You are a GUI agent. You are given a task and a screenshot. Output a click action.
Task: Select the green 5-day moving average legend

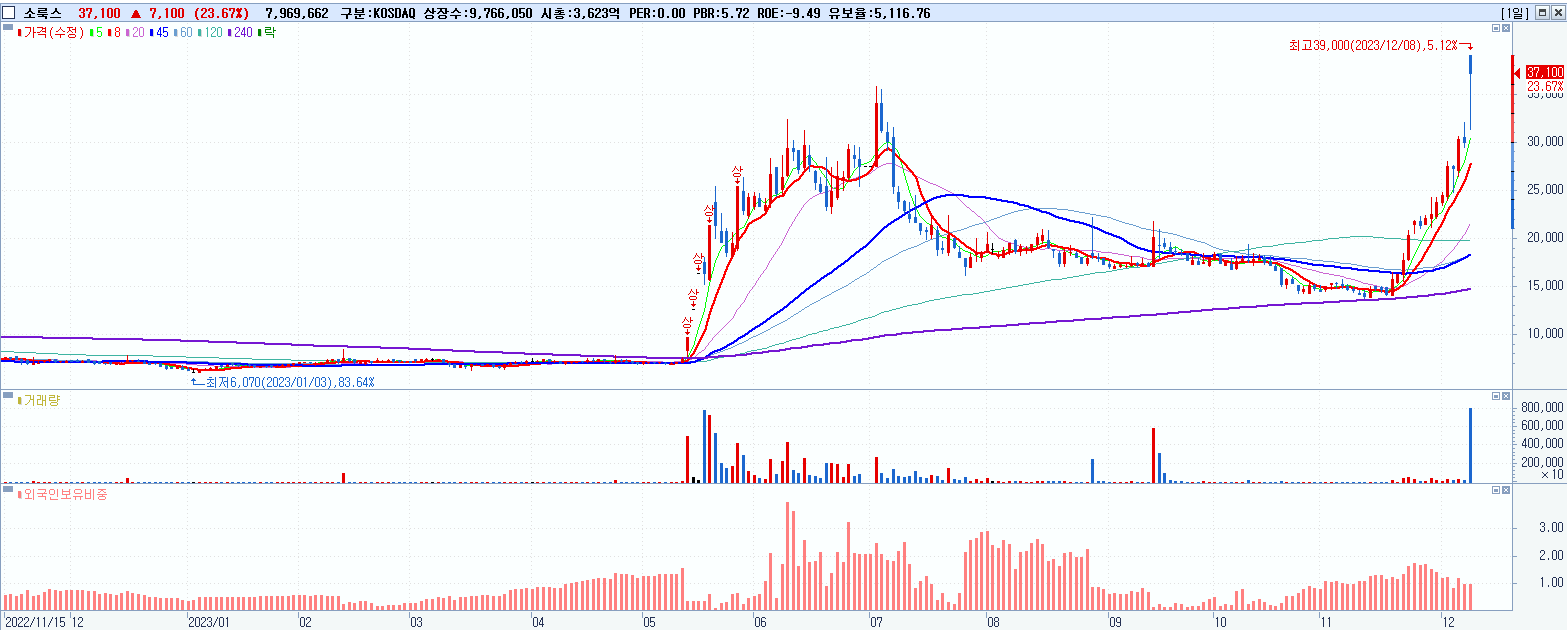pos(94,33)
